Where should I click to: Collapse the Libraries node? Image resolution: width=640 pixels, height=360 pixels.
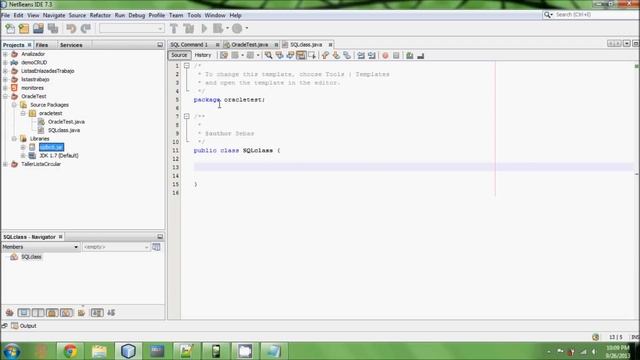click(x=14, y=139)
